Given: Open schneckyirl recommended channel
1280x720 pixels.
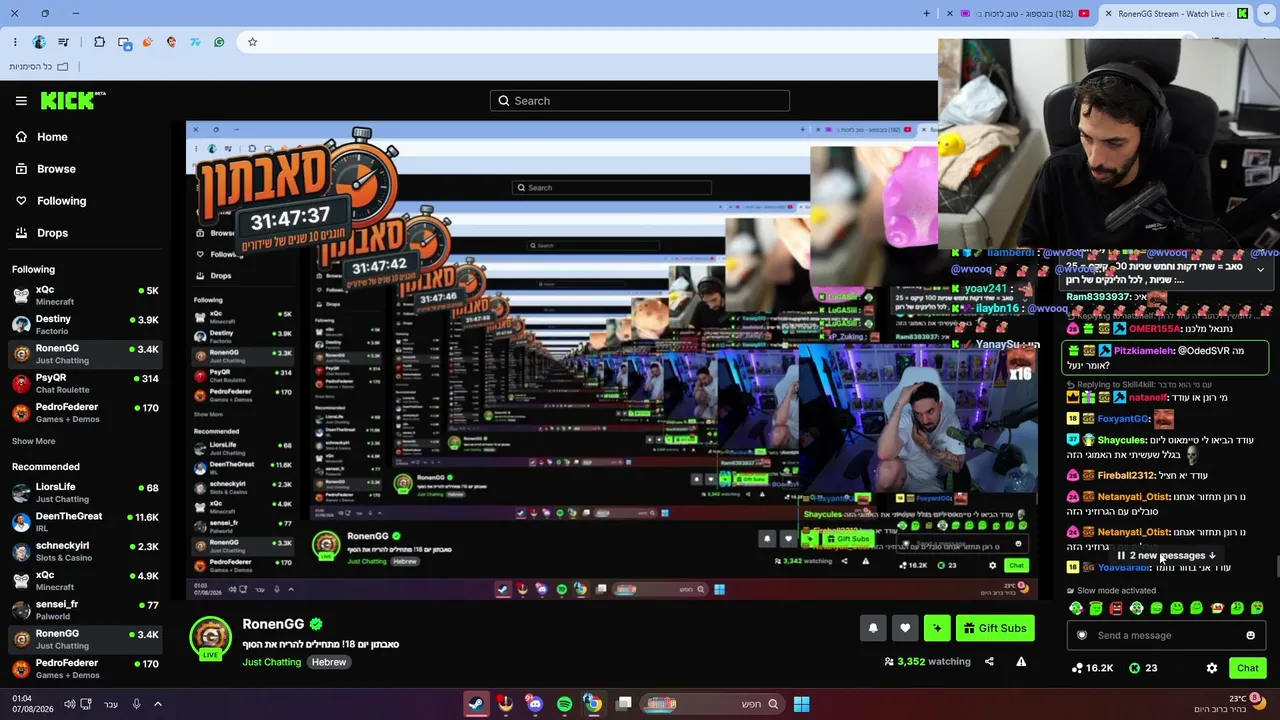Looking at the screenshot, I should click(86, 551).
